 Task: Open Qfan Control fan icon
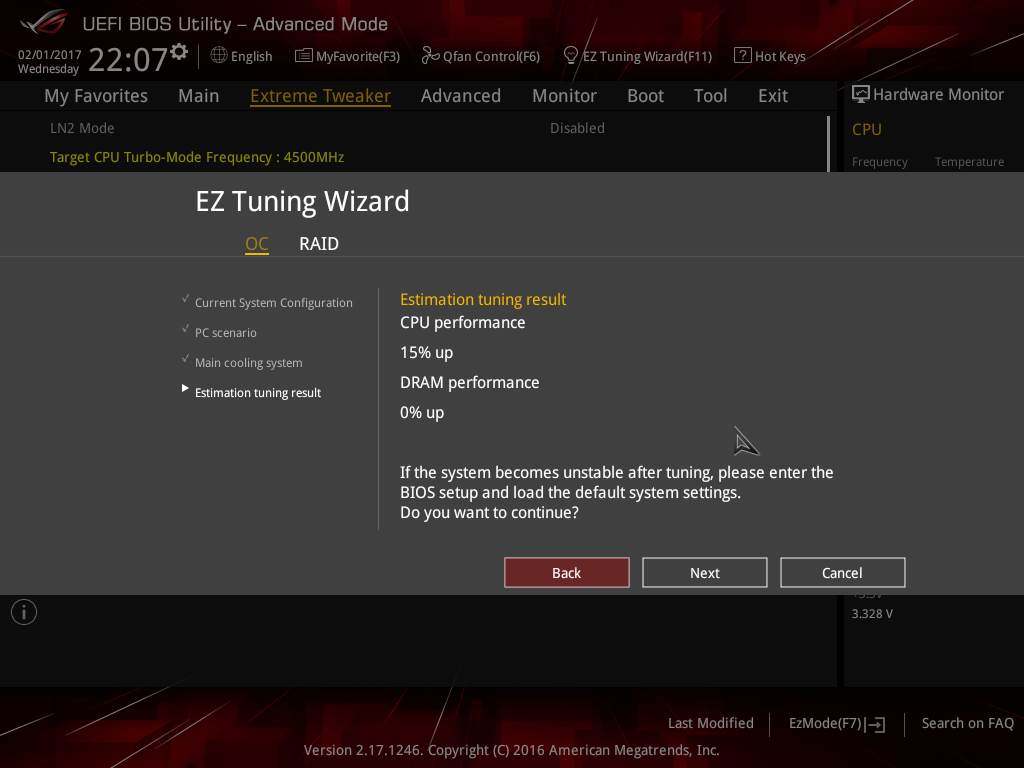[431, 56]
